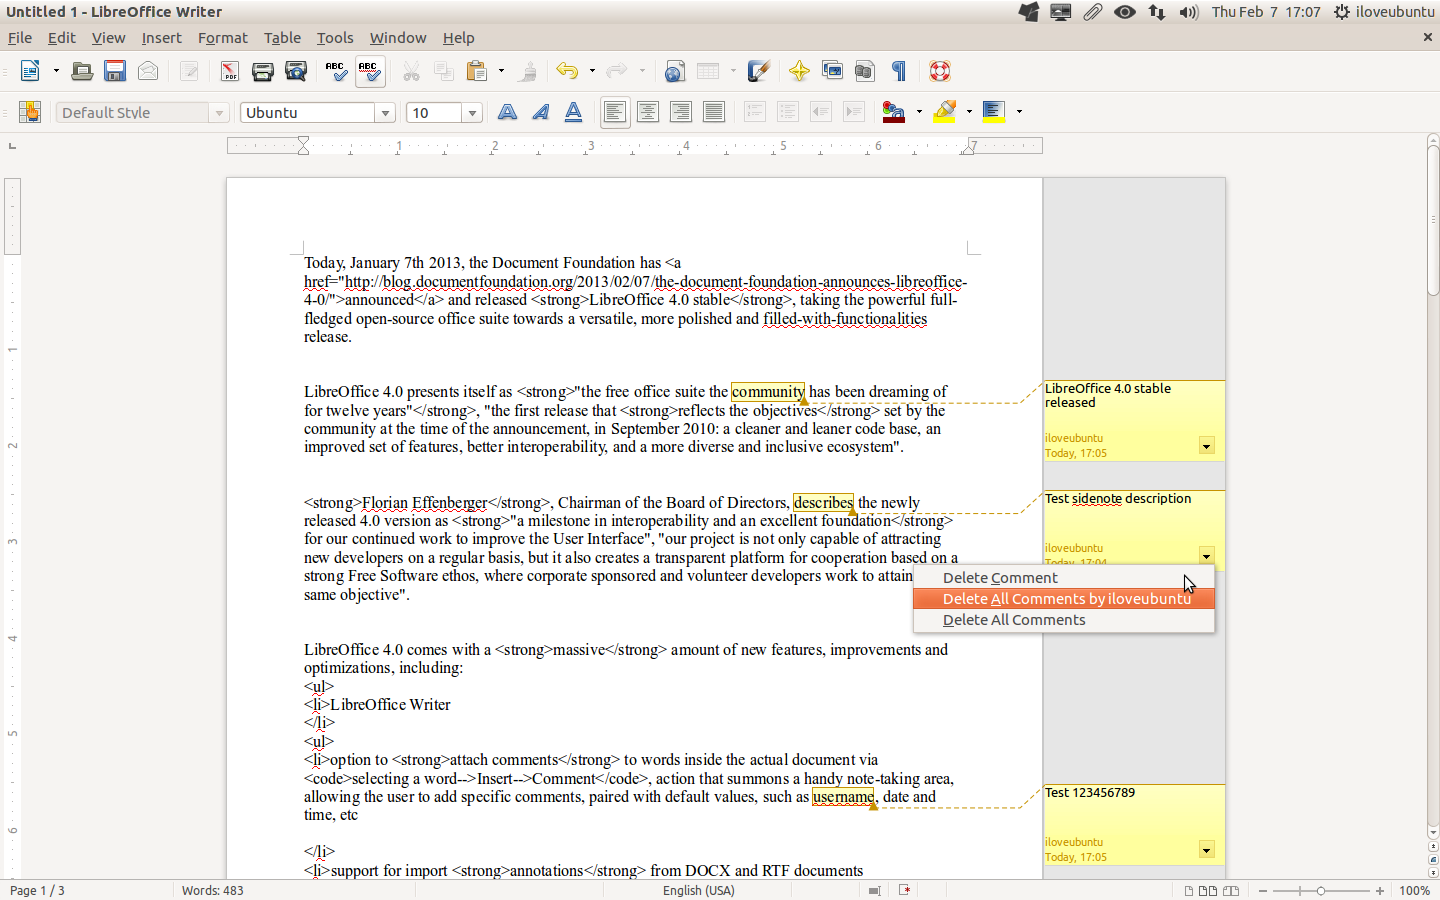1440x900 pixels.
Task: Click the English (USA) language status
Action: [x=698, y=890]
